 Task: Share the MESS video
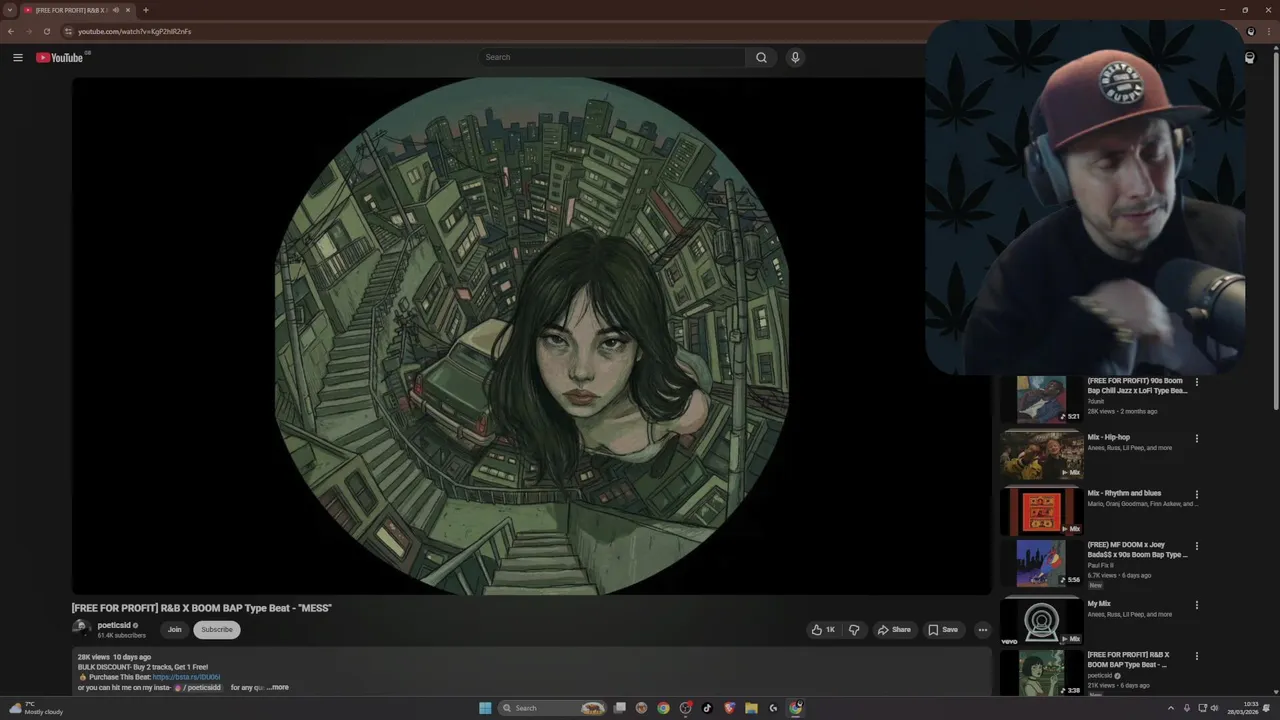[894, 630]
